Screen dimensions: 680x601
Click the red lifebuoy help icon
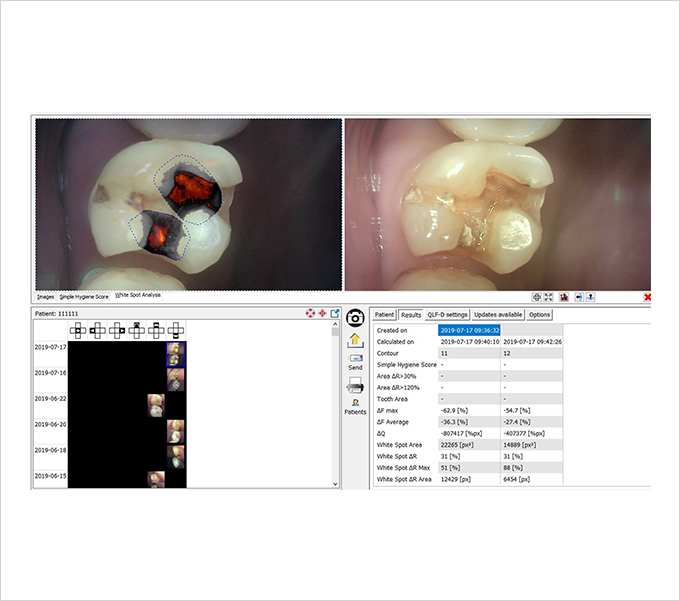pyautogui.click(x=310, y=314)
